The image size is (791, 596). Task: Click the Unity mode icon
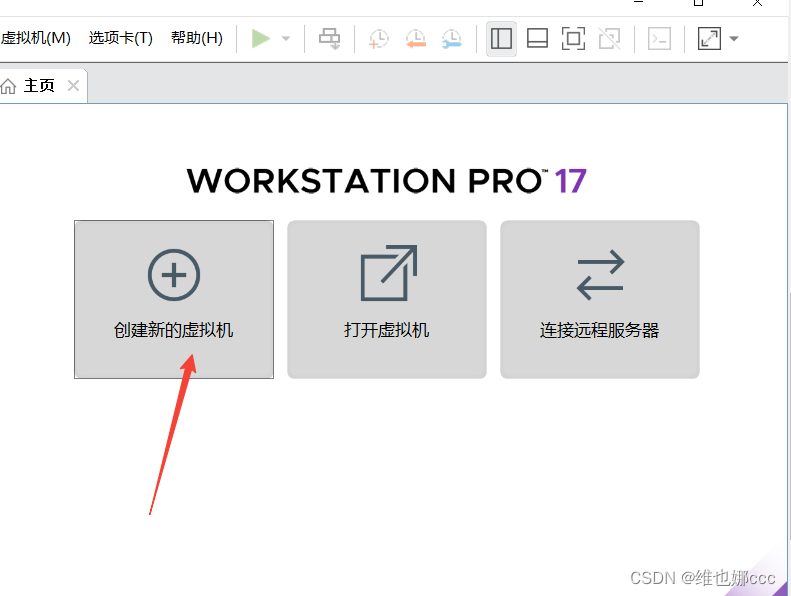click(609, 38)
